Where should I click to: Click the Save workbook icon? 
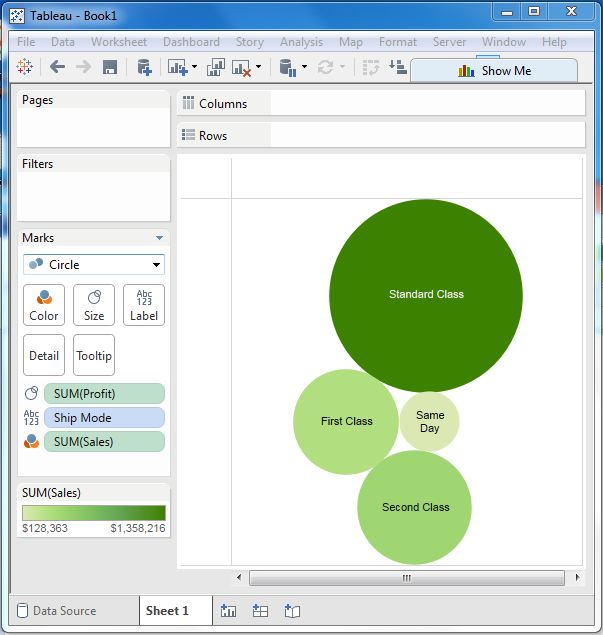[110, 67]
